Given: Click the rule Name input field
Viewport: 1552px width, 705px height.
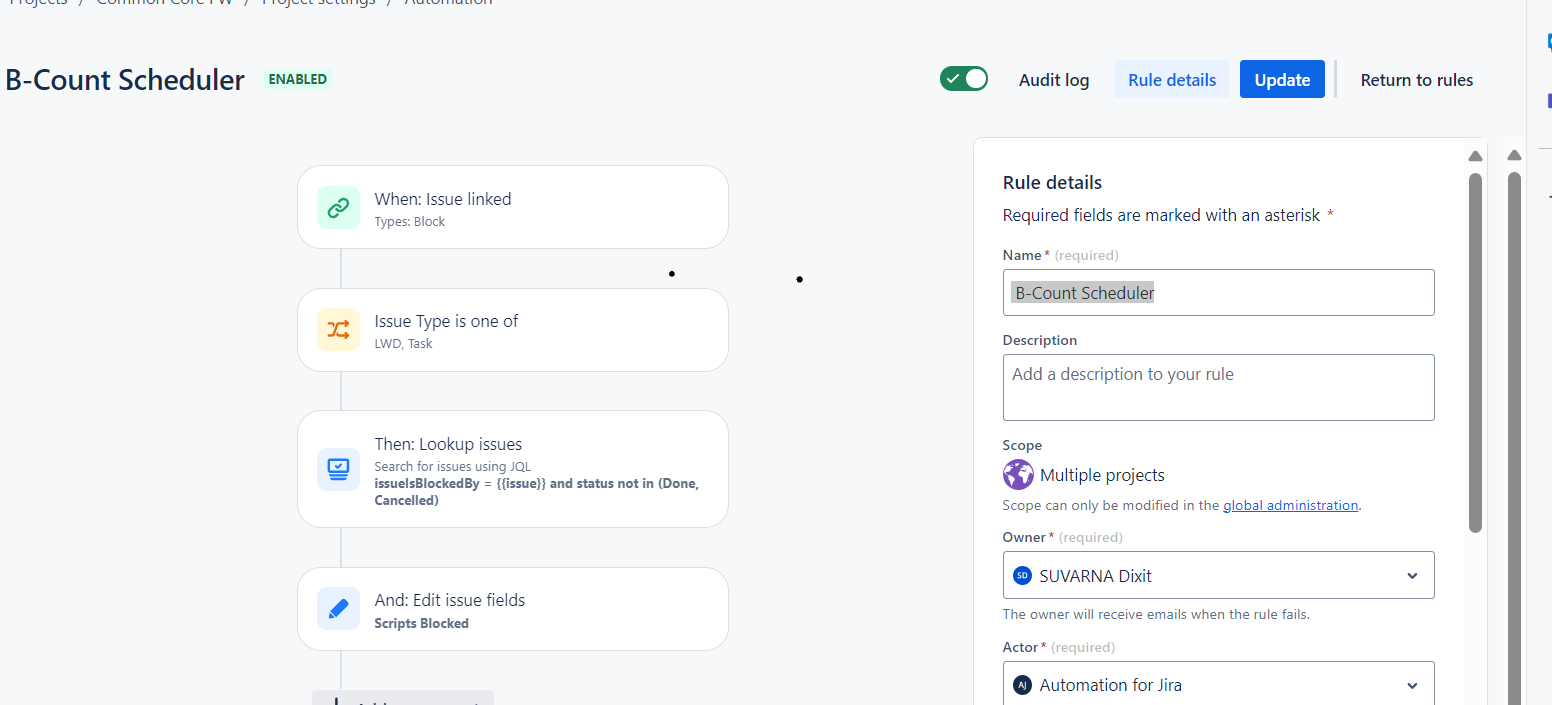Looking at the screenshot, I should click(1218, 293).
